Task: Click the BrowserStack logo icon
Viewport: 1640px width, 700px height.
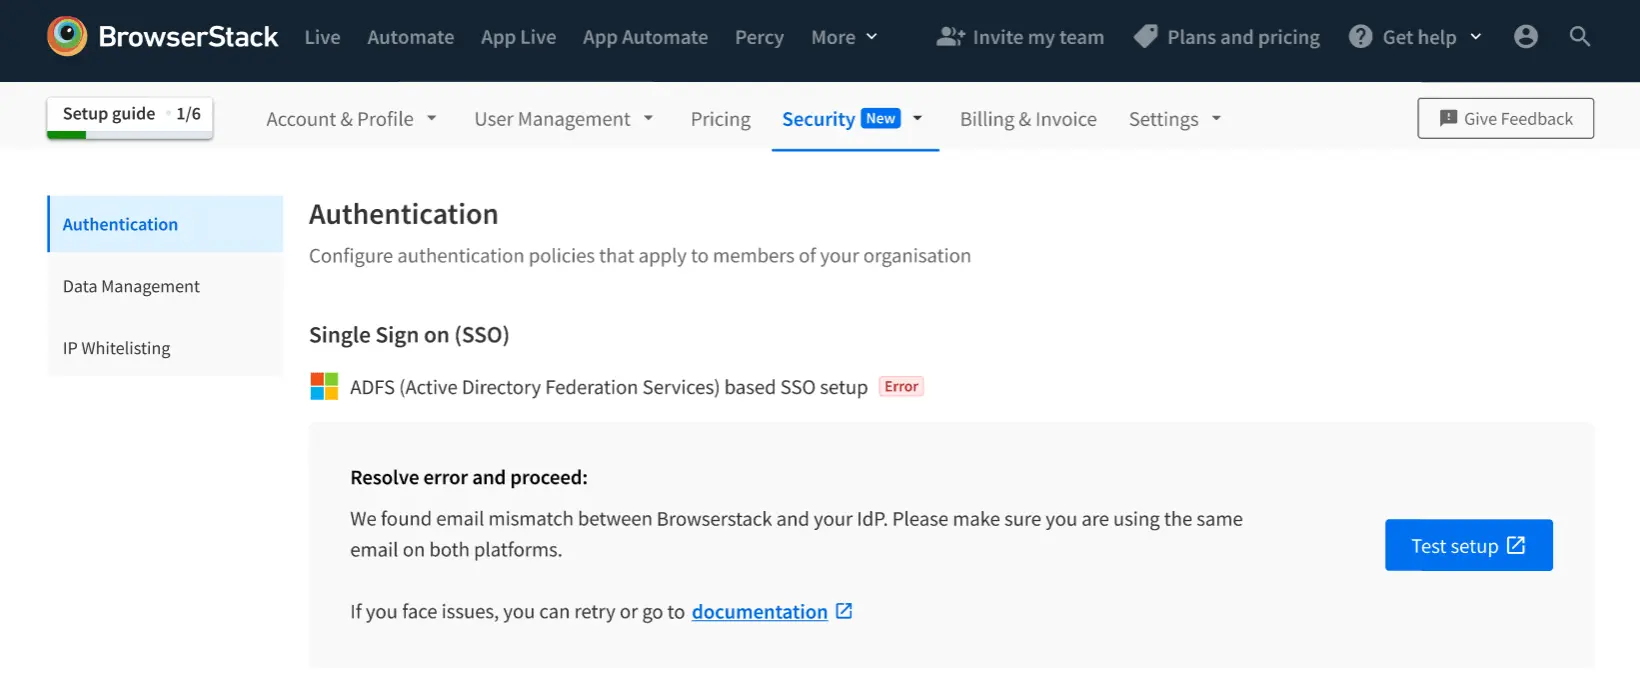Action: tap(67, 37)
